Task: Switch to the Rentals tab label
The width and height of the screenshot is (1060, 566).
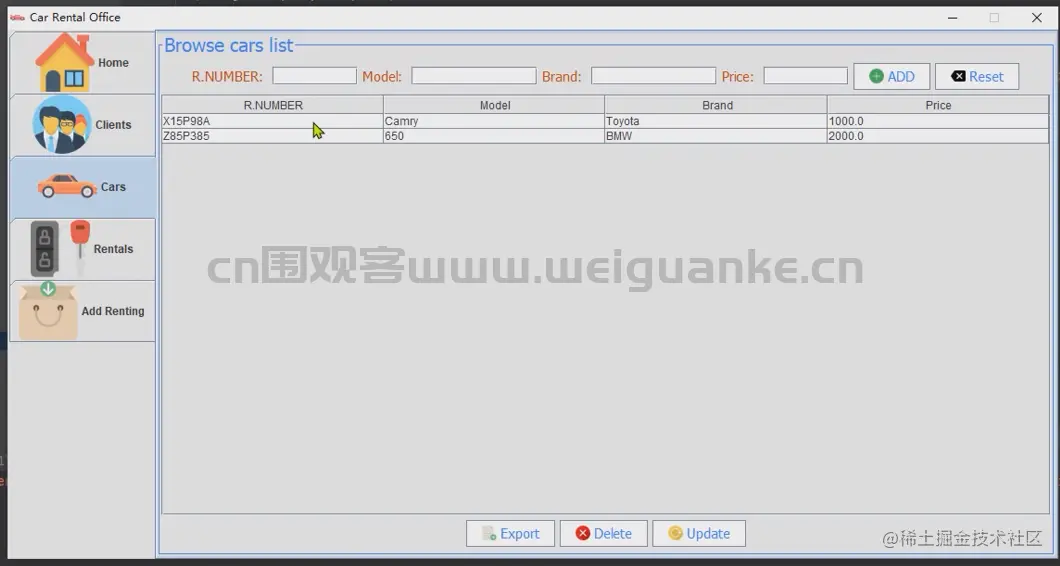Action: pos(114,249)
